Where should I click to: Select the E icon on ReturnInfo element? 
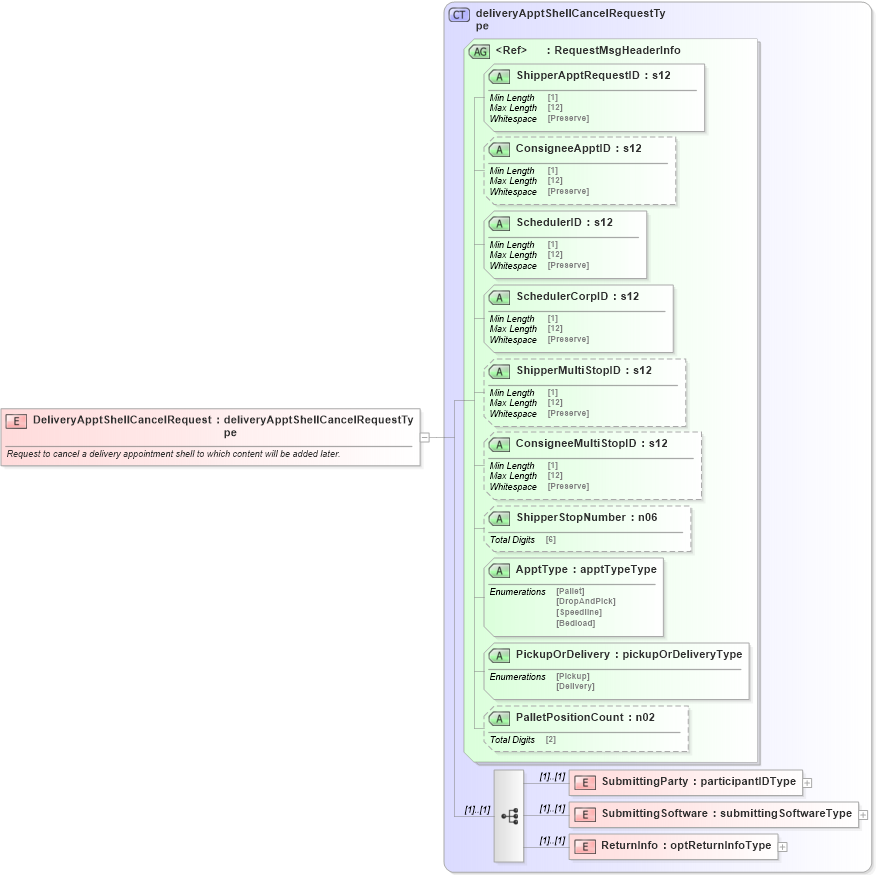(x=585, y=846)
